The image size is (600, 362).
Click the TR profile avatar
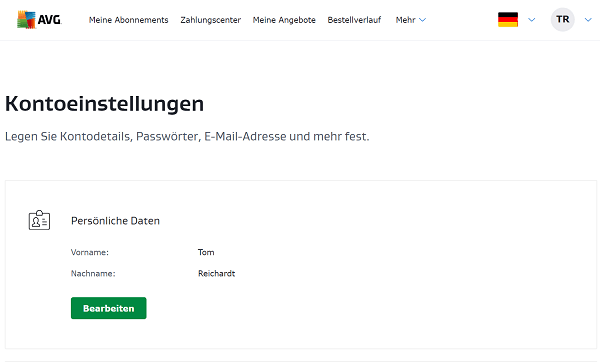point(562,20)
